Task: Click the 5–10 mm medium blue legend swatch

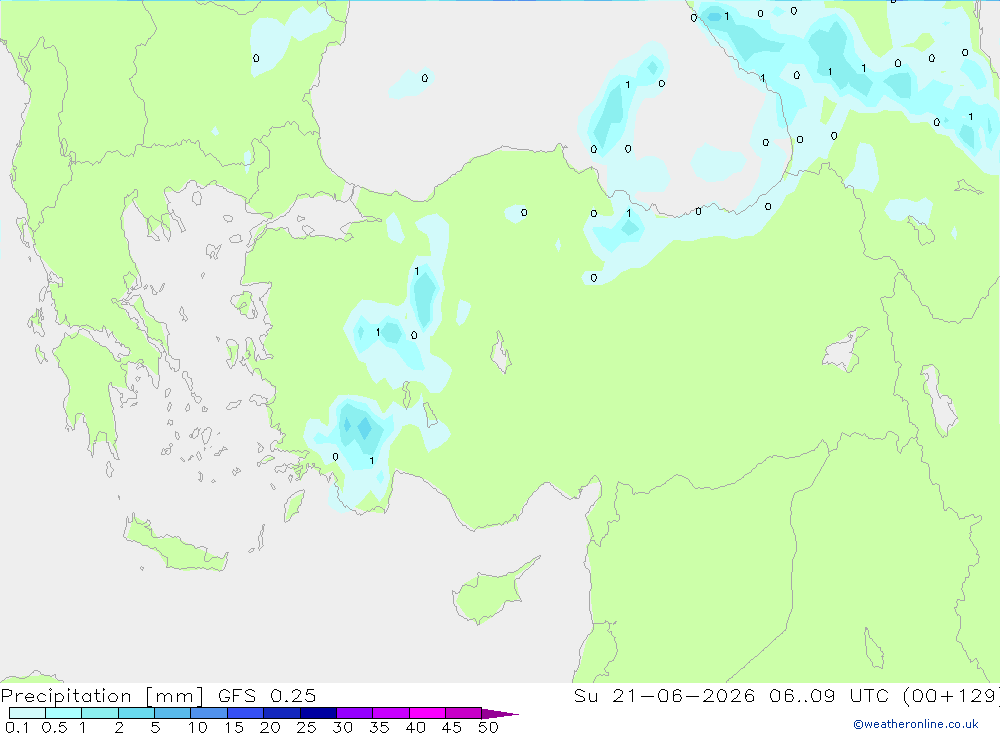Action: (173, 713)
